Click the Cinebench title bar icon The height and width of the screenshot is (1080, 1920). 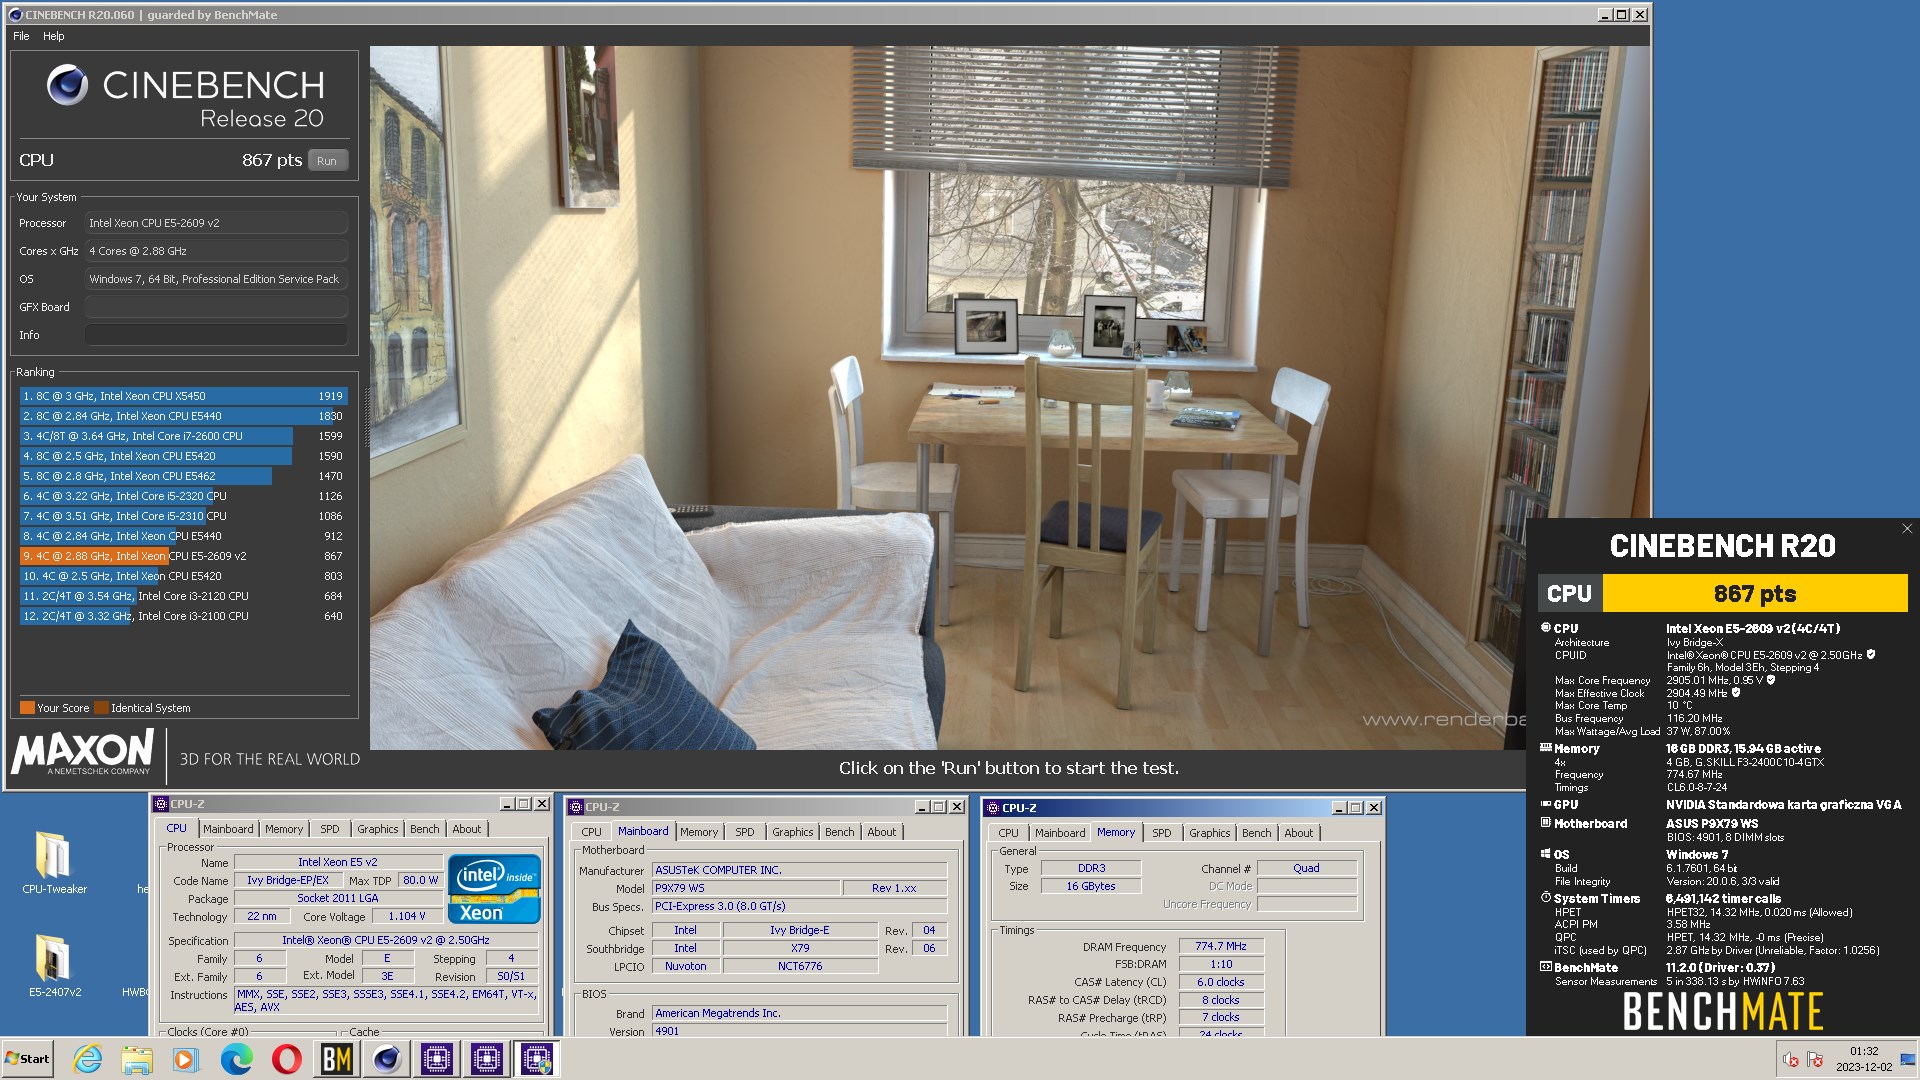click(x=15, y=15)
